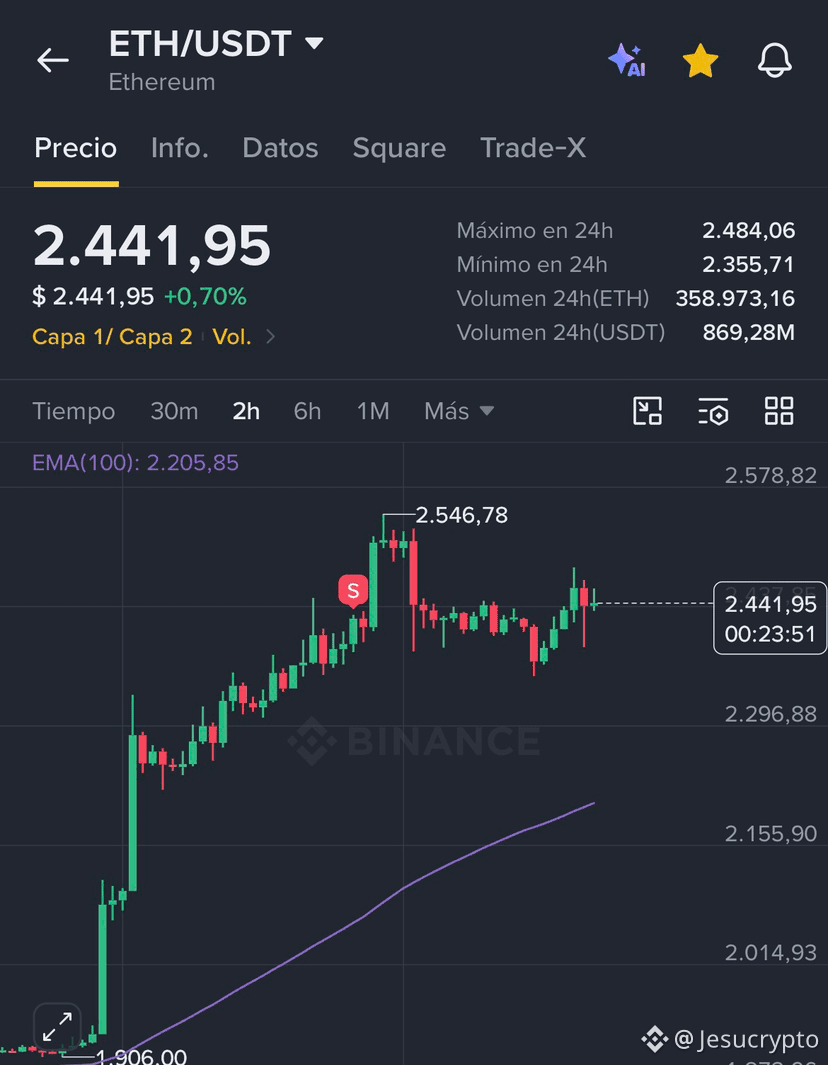This screenshot has width=828, height=1065.
Task: Tap the 2.014,93 axis price label
Action: pyautogui.click(x=771, y=953)
